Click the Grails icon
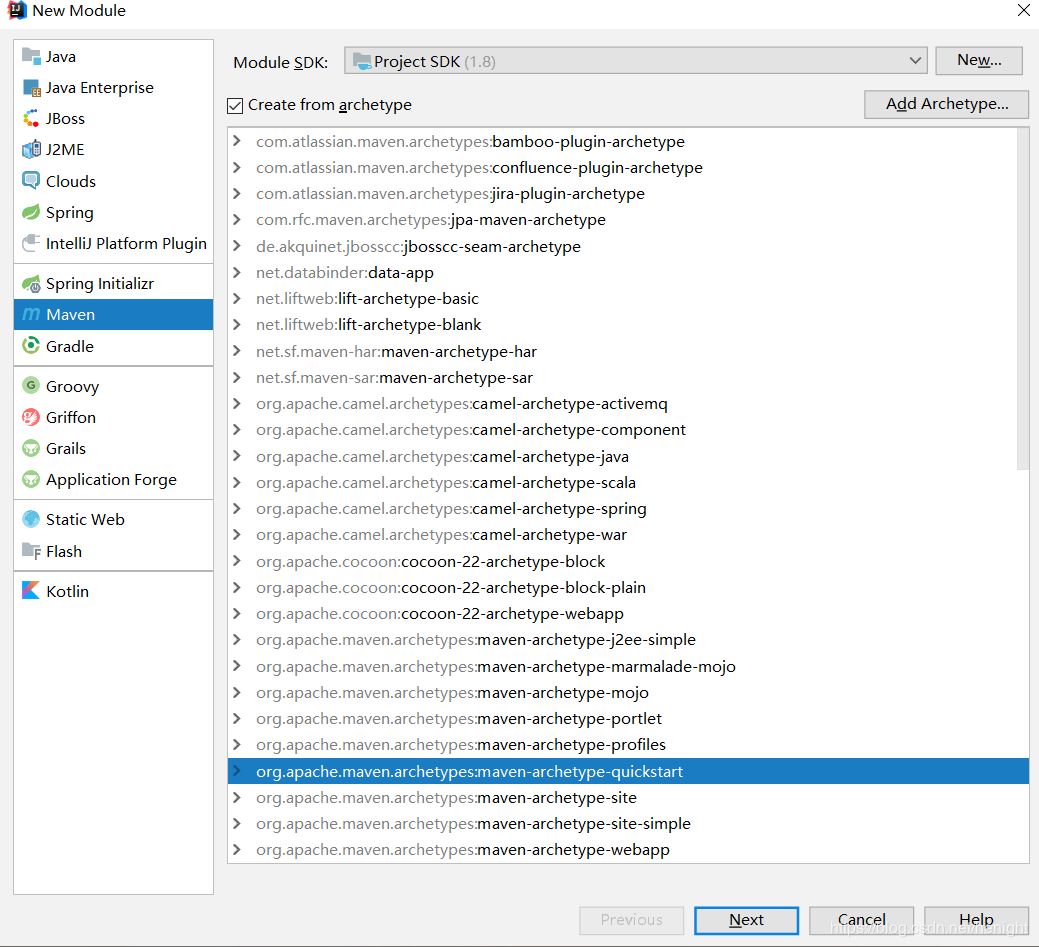This screenshot has width=1039, height=947. pos(31,448)
